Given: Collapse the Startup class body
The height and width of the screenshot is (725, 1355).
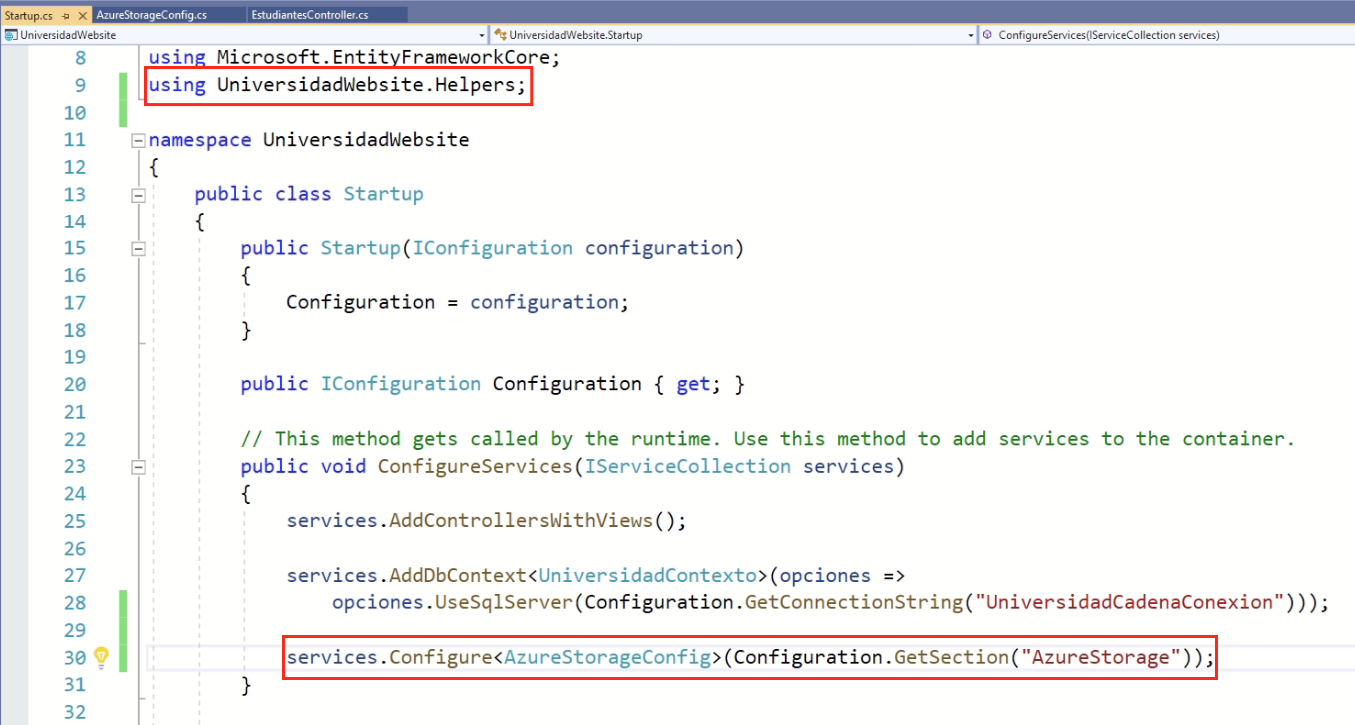Looking at the screenshot, I should coord(138,194).
